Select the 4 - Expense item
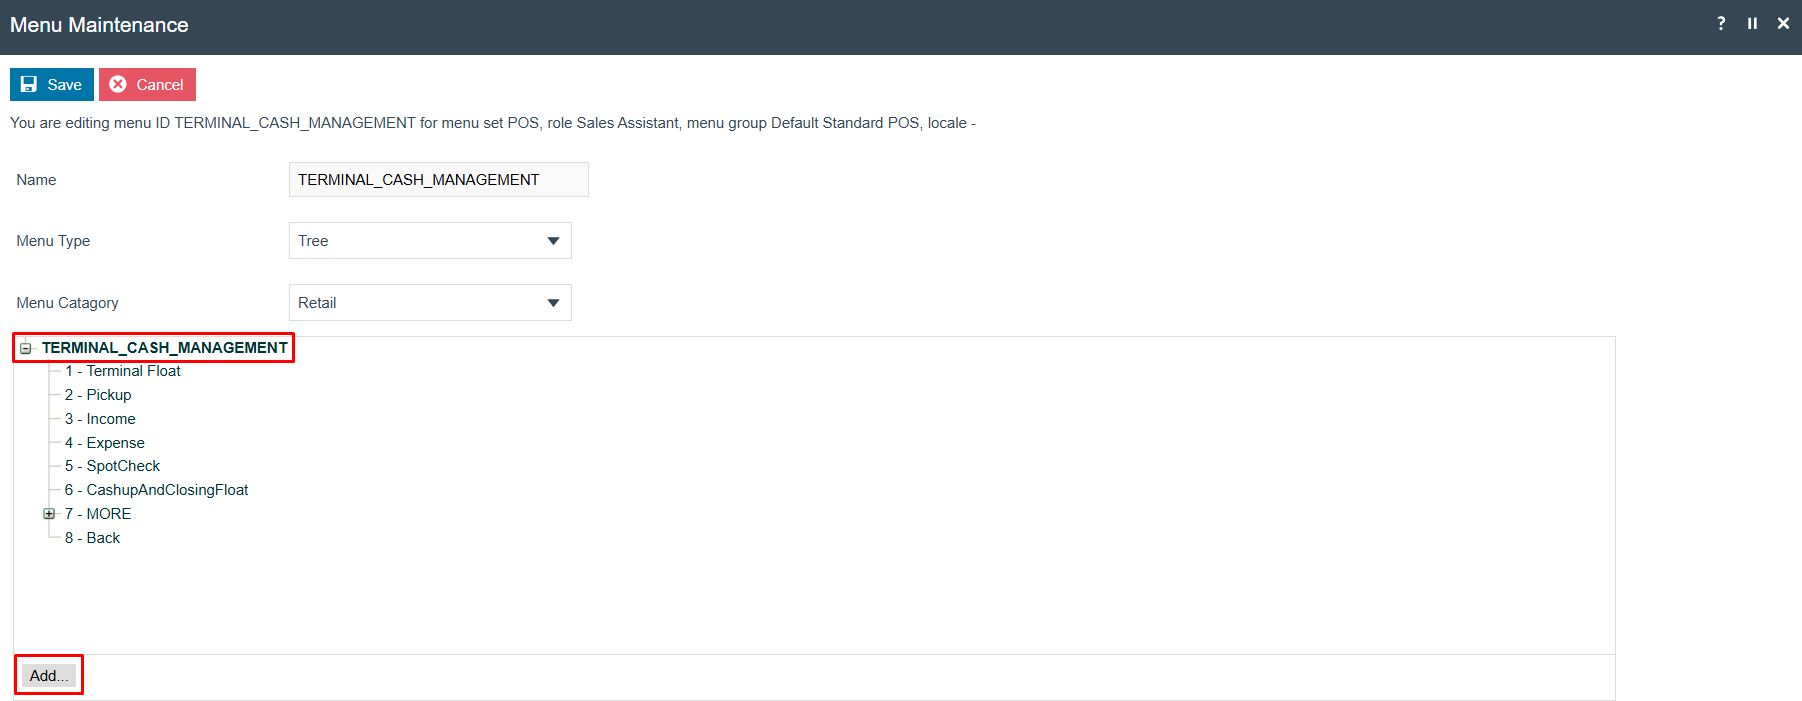 pos(105,443)
